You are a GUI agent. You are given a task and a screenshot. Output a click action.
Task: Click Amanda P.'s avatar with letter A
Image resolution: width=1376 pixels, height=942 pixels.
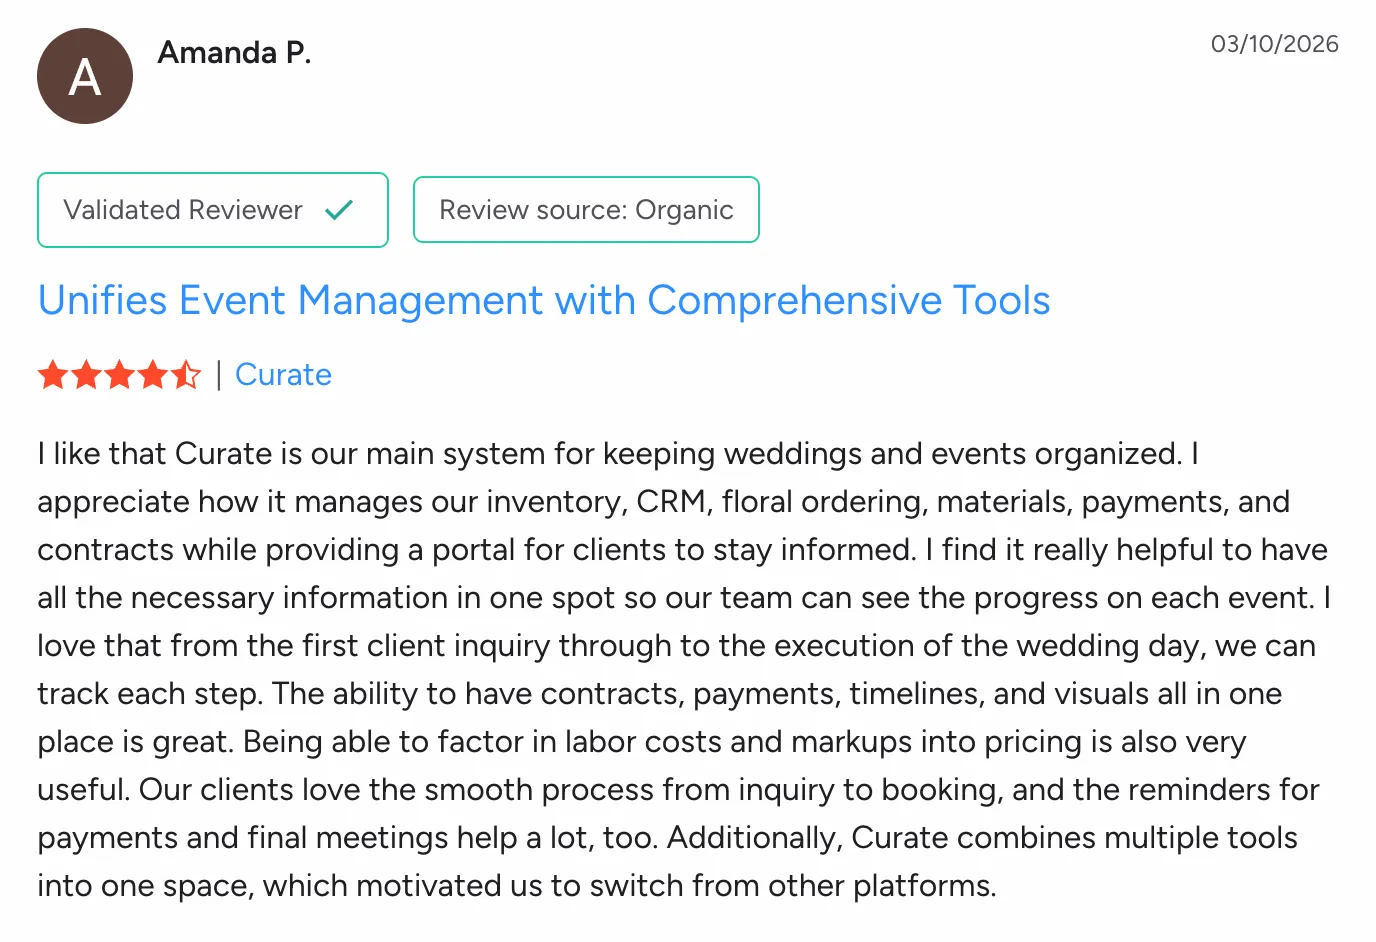[x=84, y=75]
